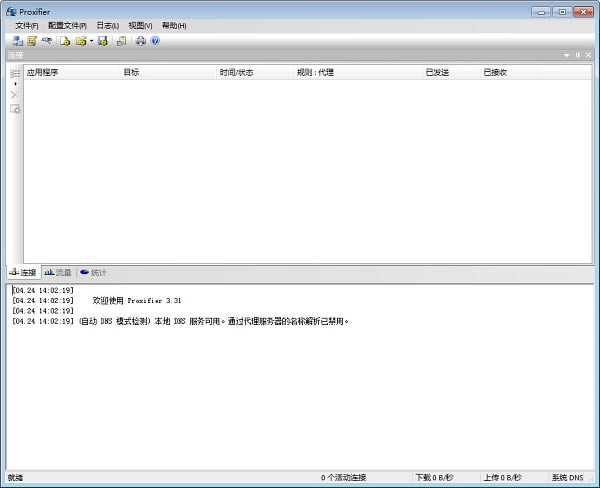This screenshot has width=600, height=488.
Task: Open the 配置文件(P) menu
Action: [67, 26]
